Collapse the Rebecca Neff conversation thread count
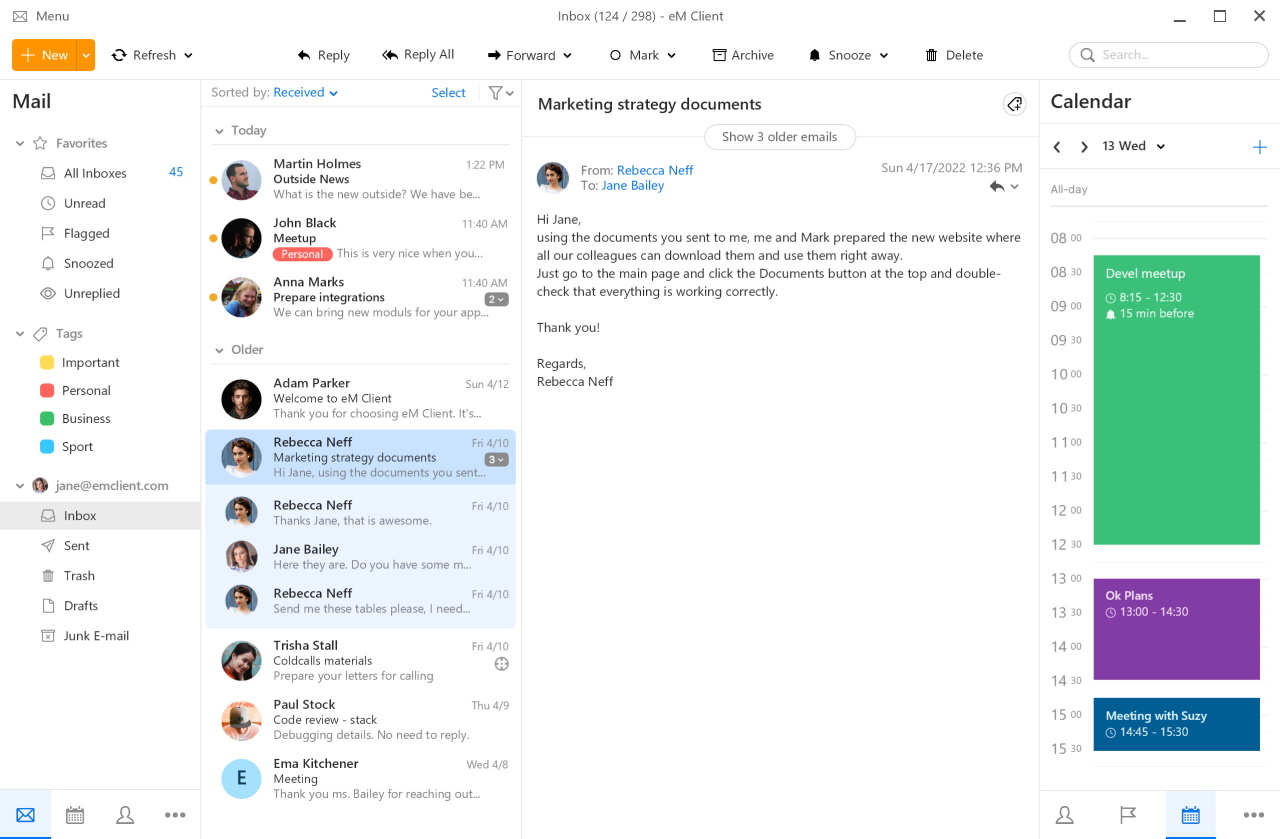Image resolution: width=1280 pixels, height=839 pixels. (497, 460)
